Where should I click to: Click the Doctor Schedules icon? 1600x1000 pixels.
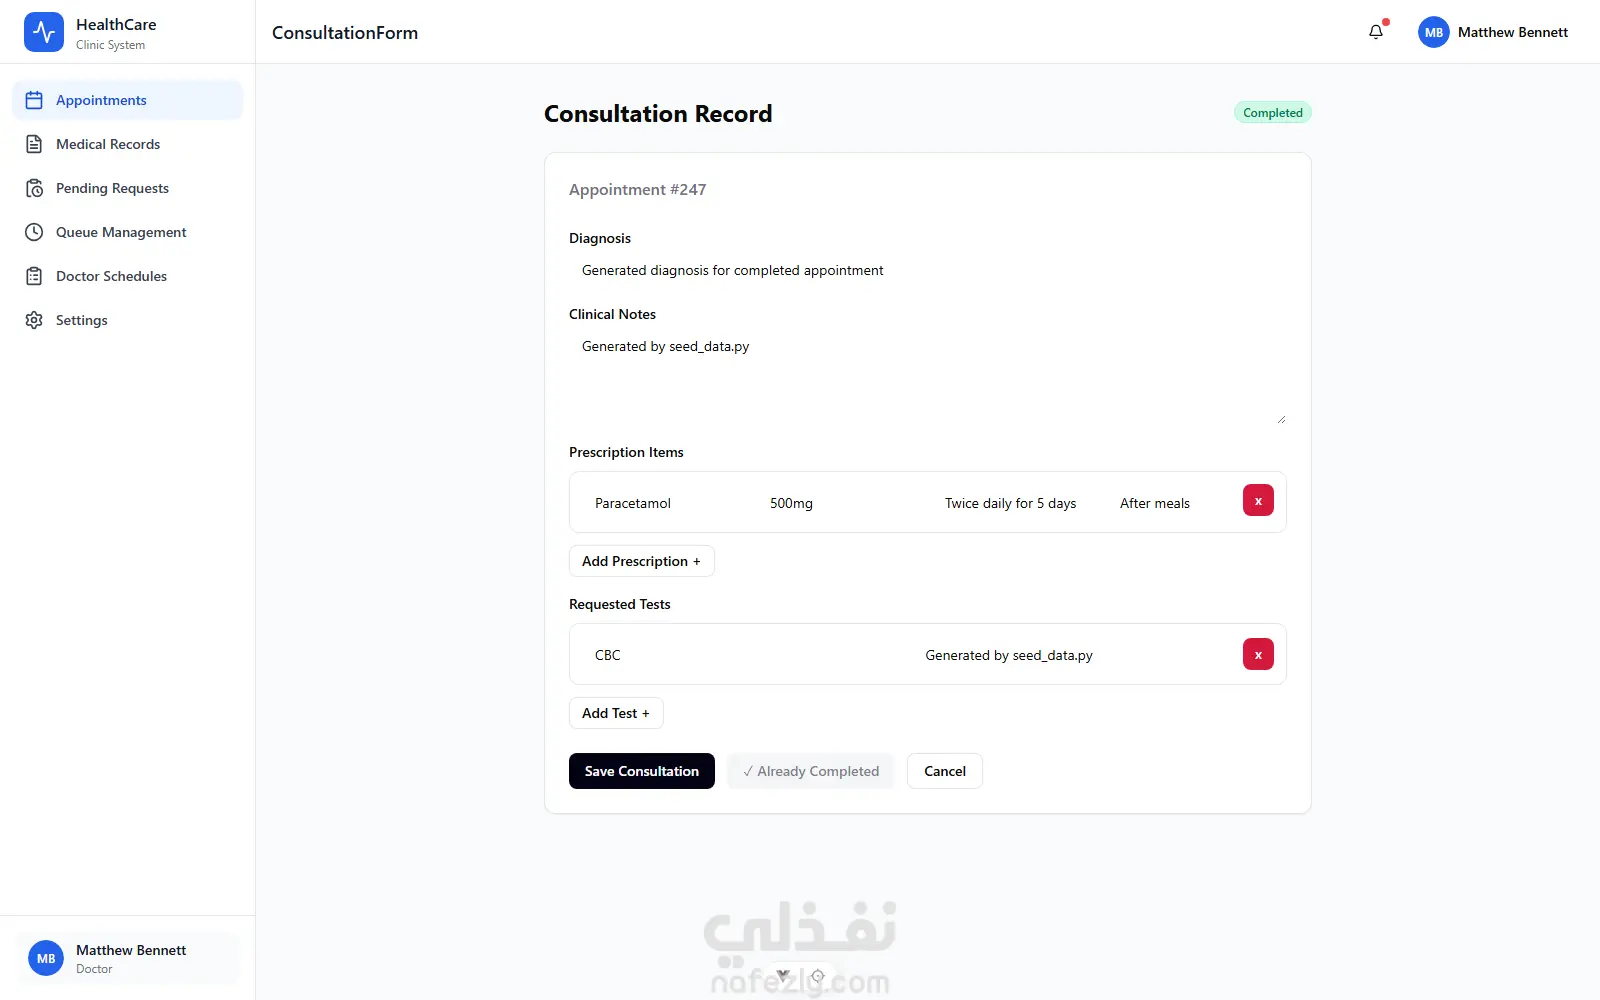(x=34, y=276)
